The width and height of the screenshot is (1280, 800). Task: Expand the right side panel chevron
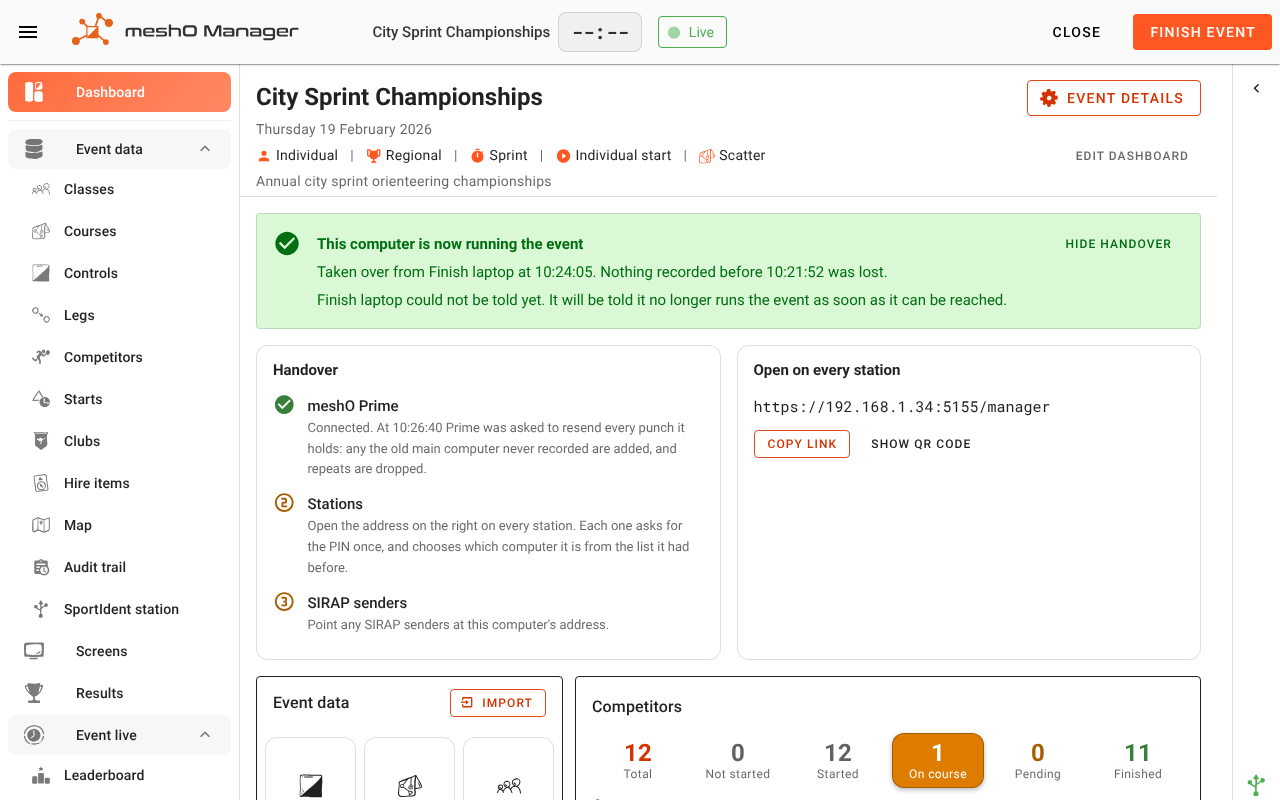click(1257, 89)
